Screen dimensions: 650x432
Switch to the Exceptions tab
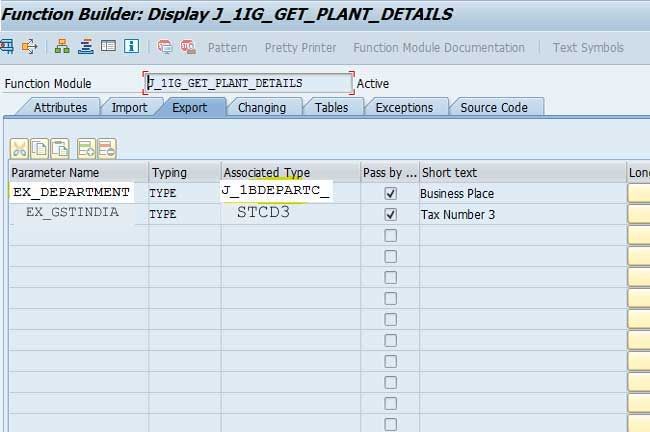coord(404,107)
